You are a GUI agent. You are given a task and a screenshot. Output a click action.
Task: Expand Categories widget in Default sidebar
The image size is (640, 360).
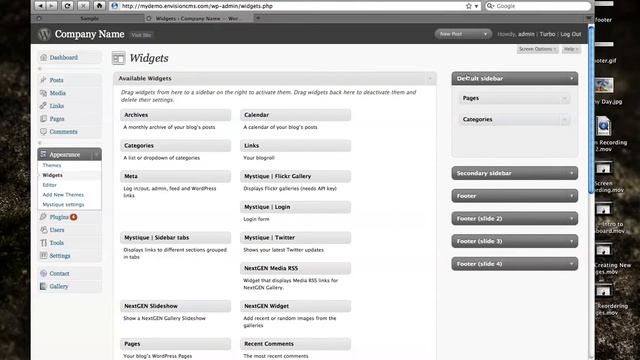[564, 120]
